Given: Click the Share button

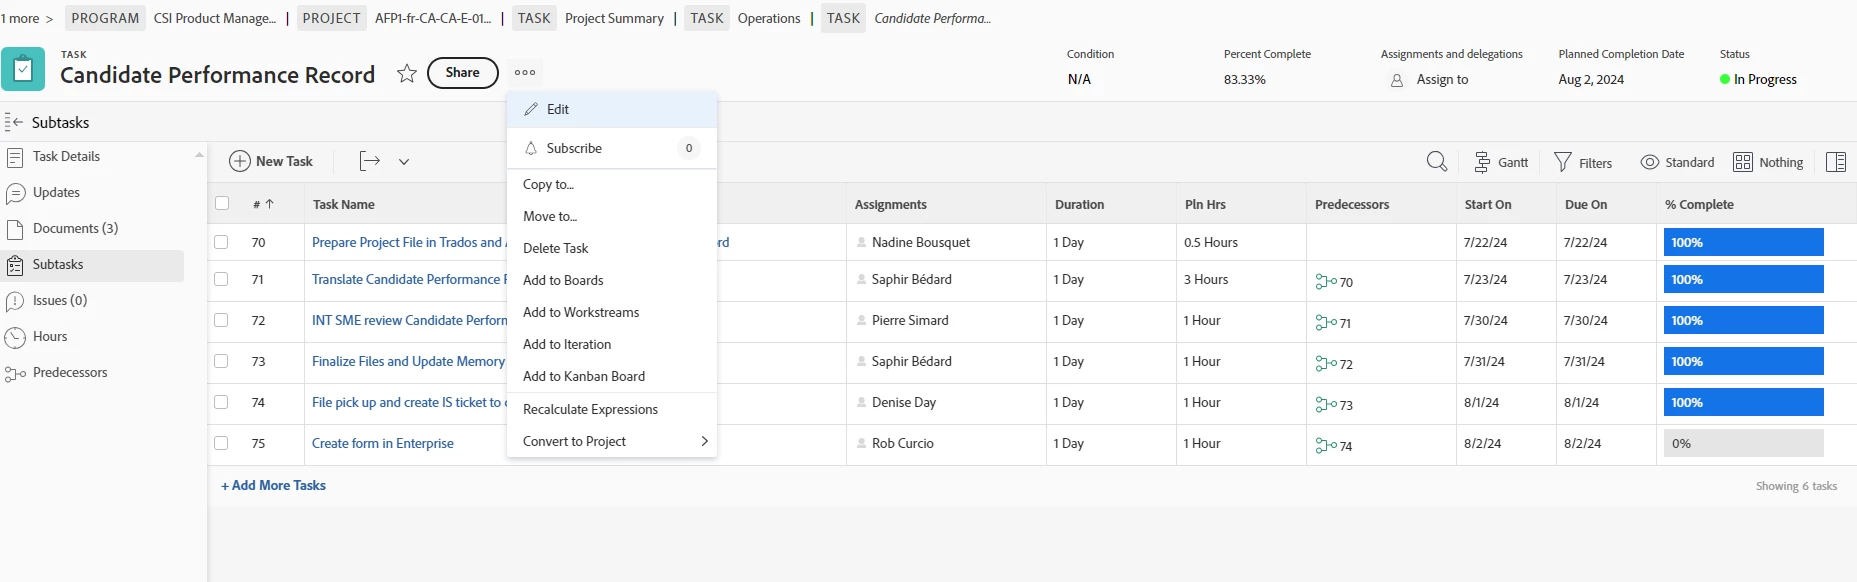Looking at the screenshot, I should point(462,72).
